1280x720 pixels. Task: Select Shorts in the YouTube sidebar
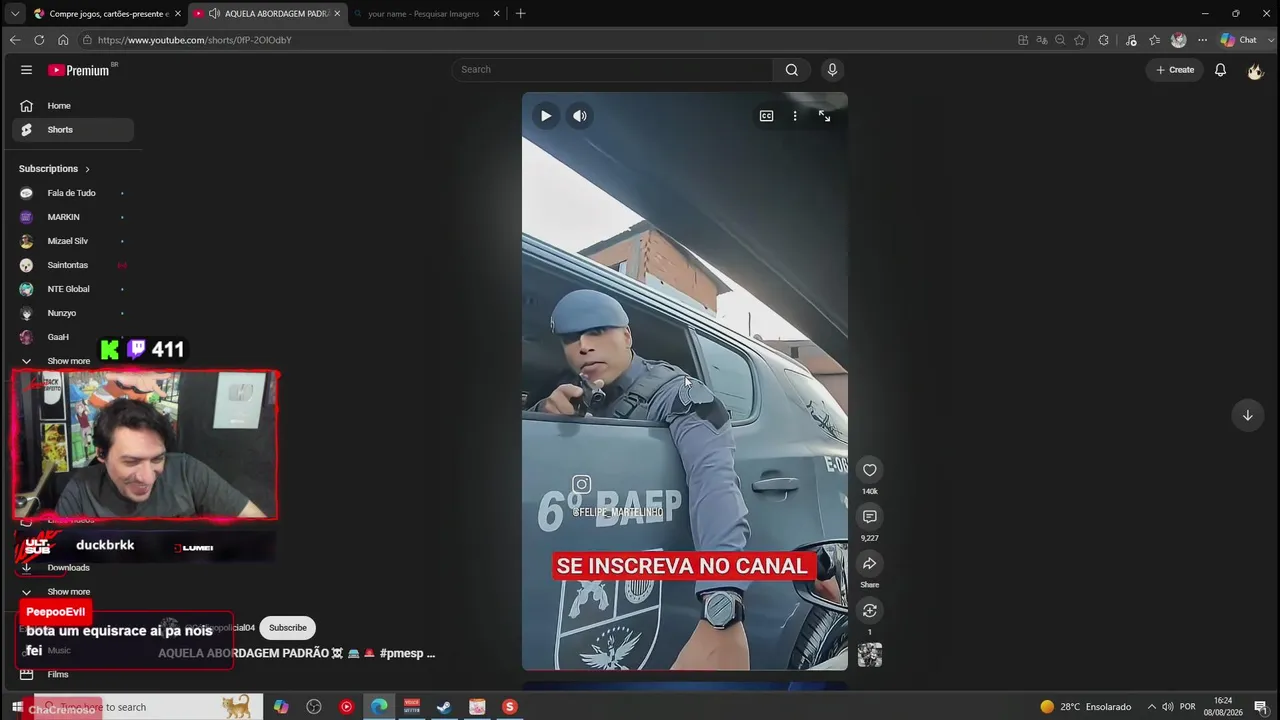click(x=73, y=130)
